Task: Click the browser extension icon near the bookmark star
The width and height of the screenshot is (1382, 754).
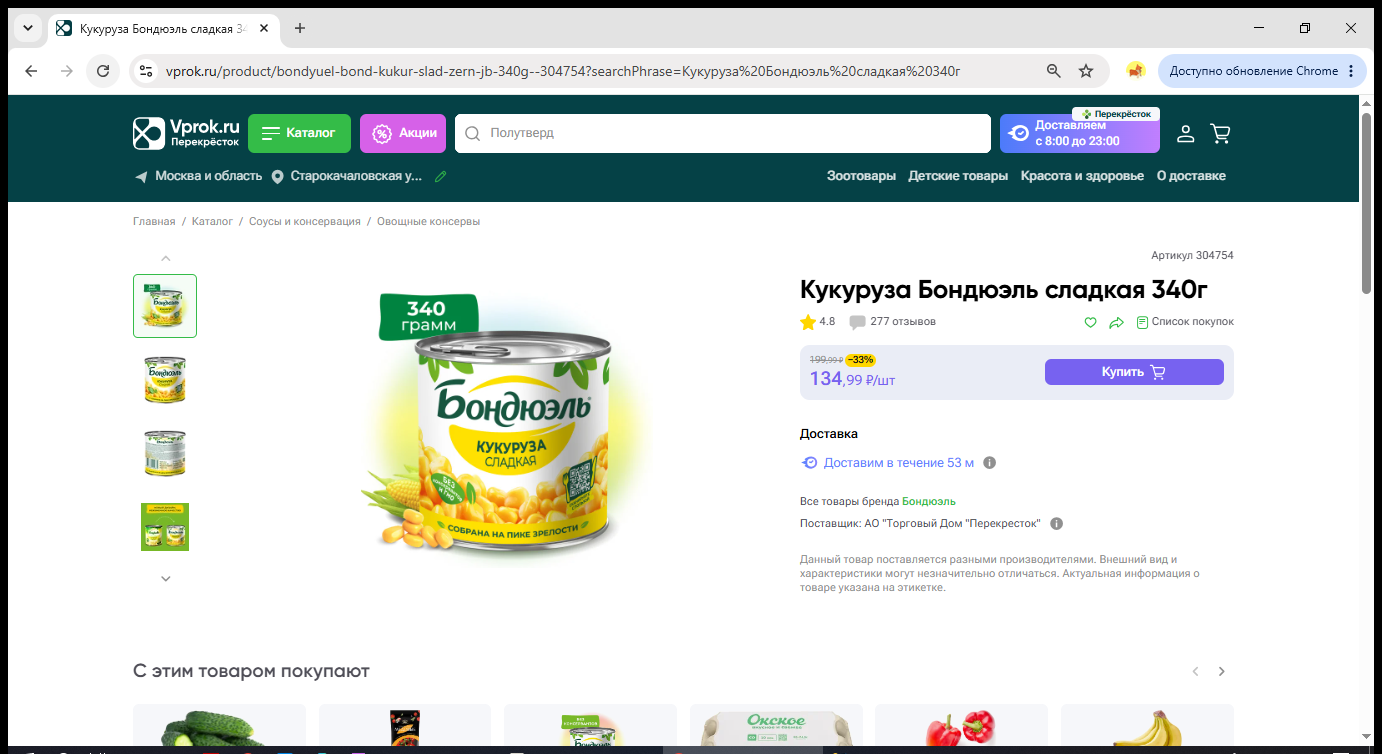Action: pyautogui.click(x=1135, y=71)
